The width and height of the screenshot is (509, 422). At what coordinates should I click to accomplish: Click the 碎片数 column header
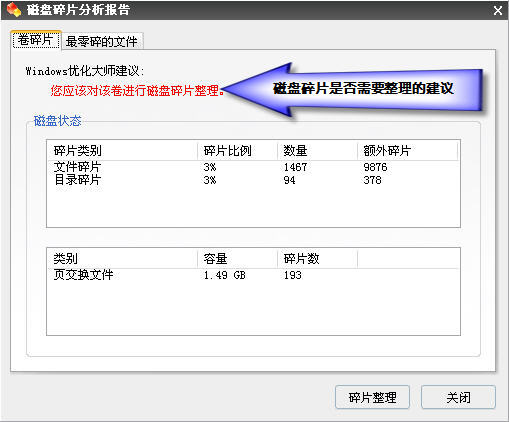(317, 258)
